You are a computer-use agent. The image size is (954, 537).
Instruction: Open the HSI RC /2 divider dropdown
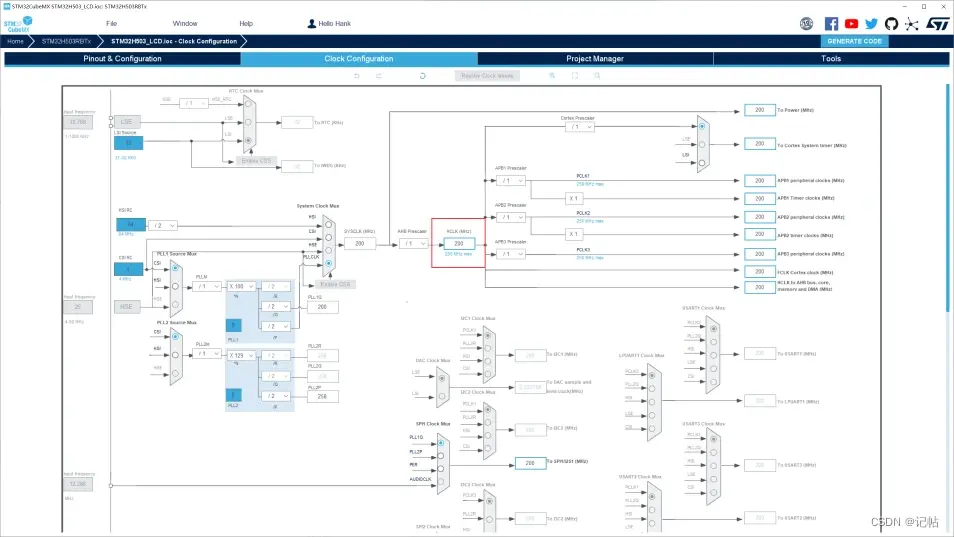(162, 225)
